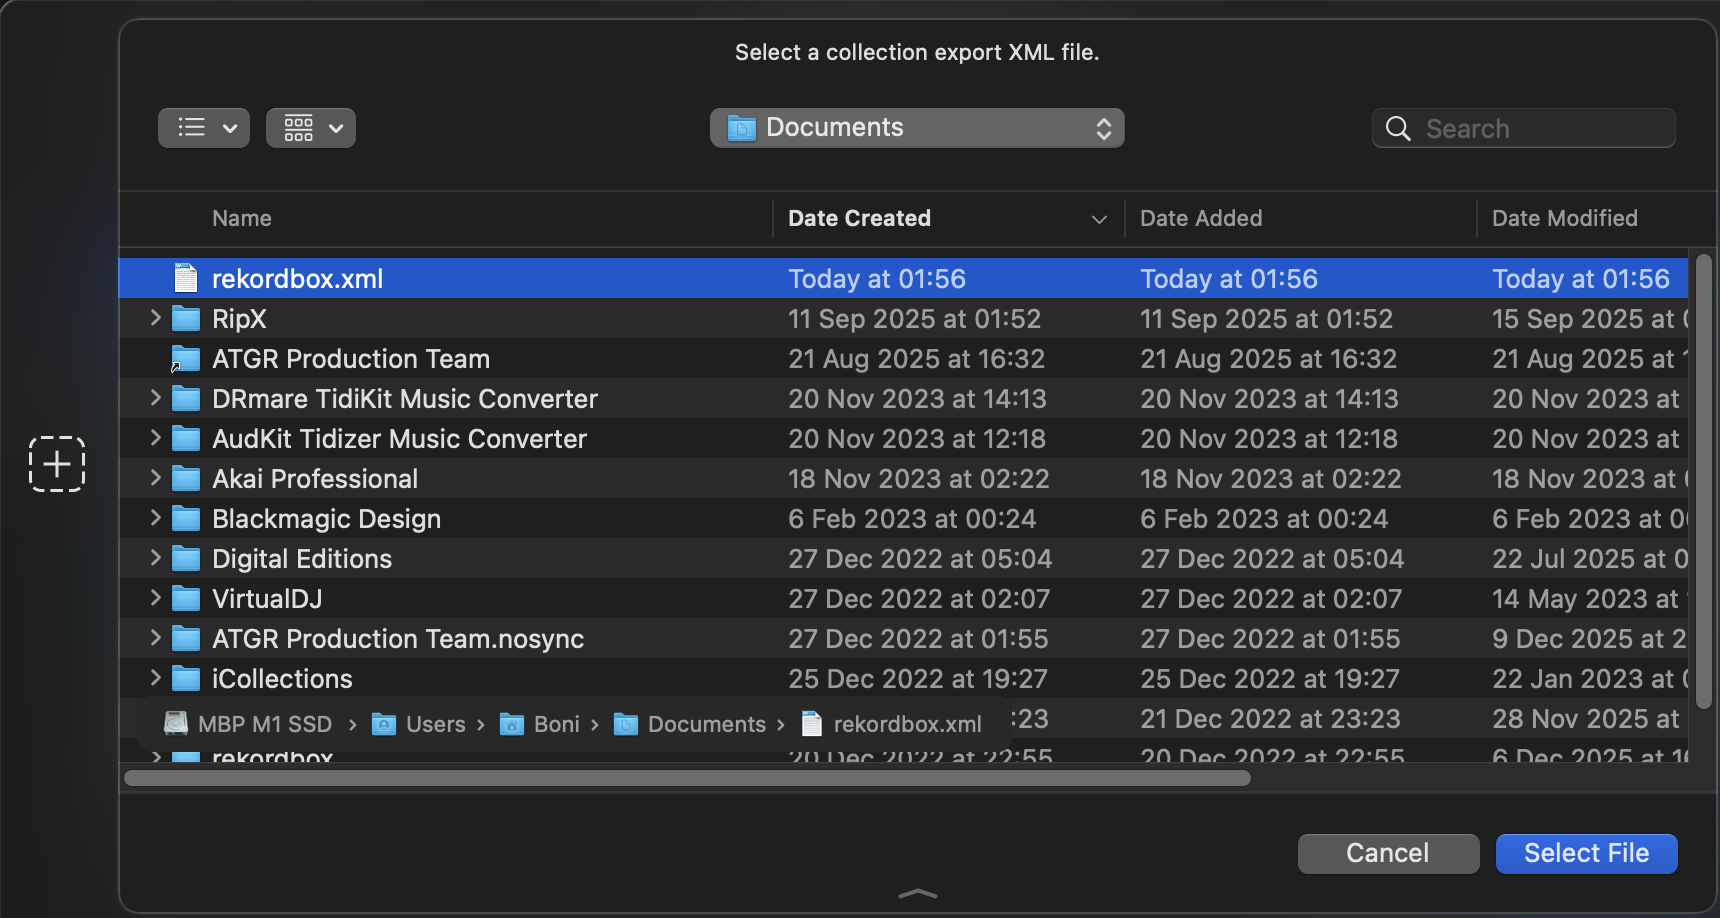
Task: Click the RipX folder icon
Action: [186, 319]
